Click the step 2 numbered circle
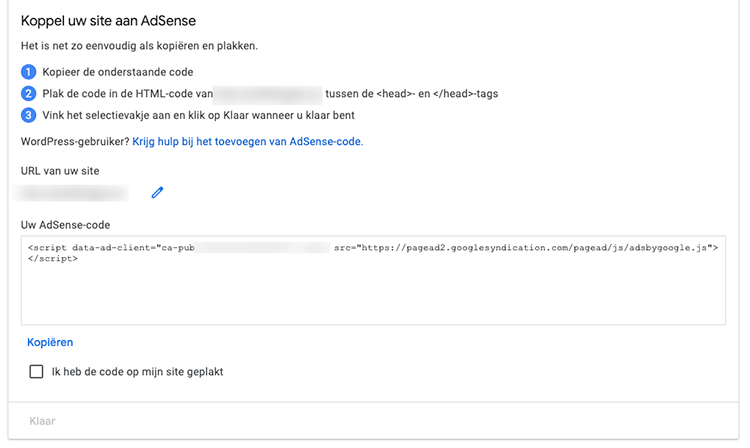The image size is (750, 448). coord(29,94)
